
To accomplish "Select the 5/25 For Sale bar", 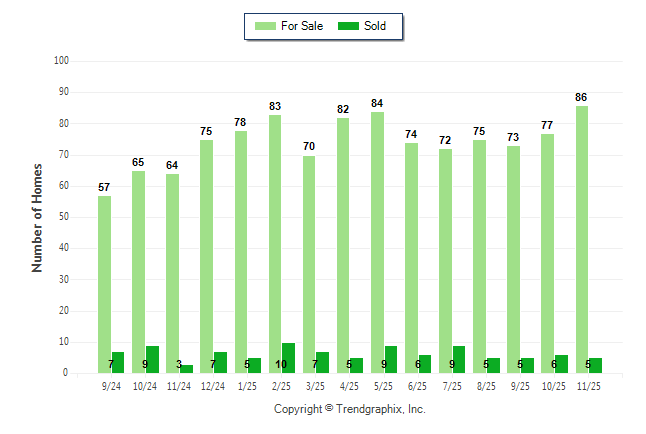I will (377, 242).
